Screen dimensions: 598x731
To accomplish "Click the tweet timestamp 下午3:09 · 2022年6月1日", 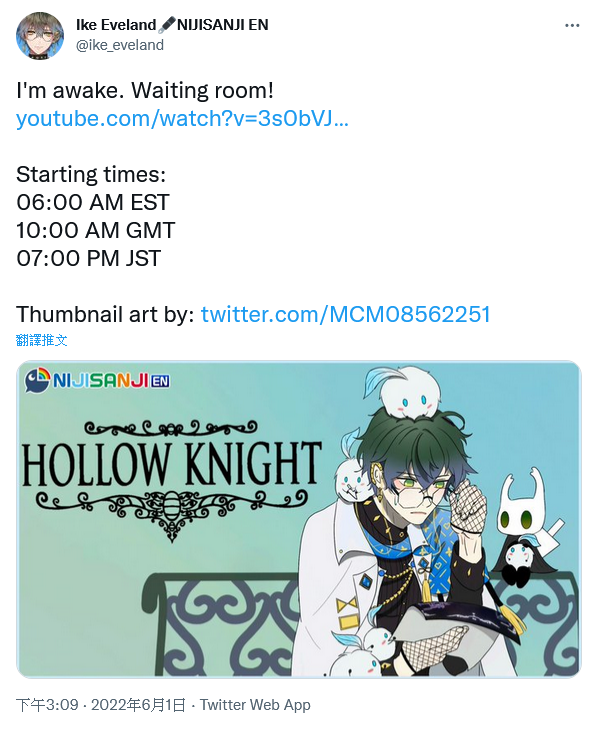I will tap(101, 705).
